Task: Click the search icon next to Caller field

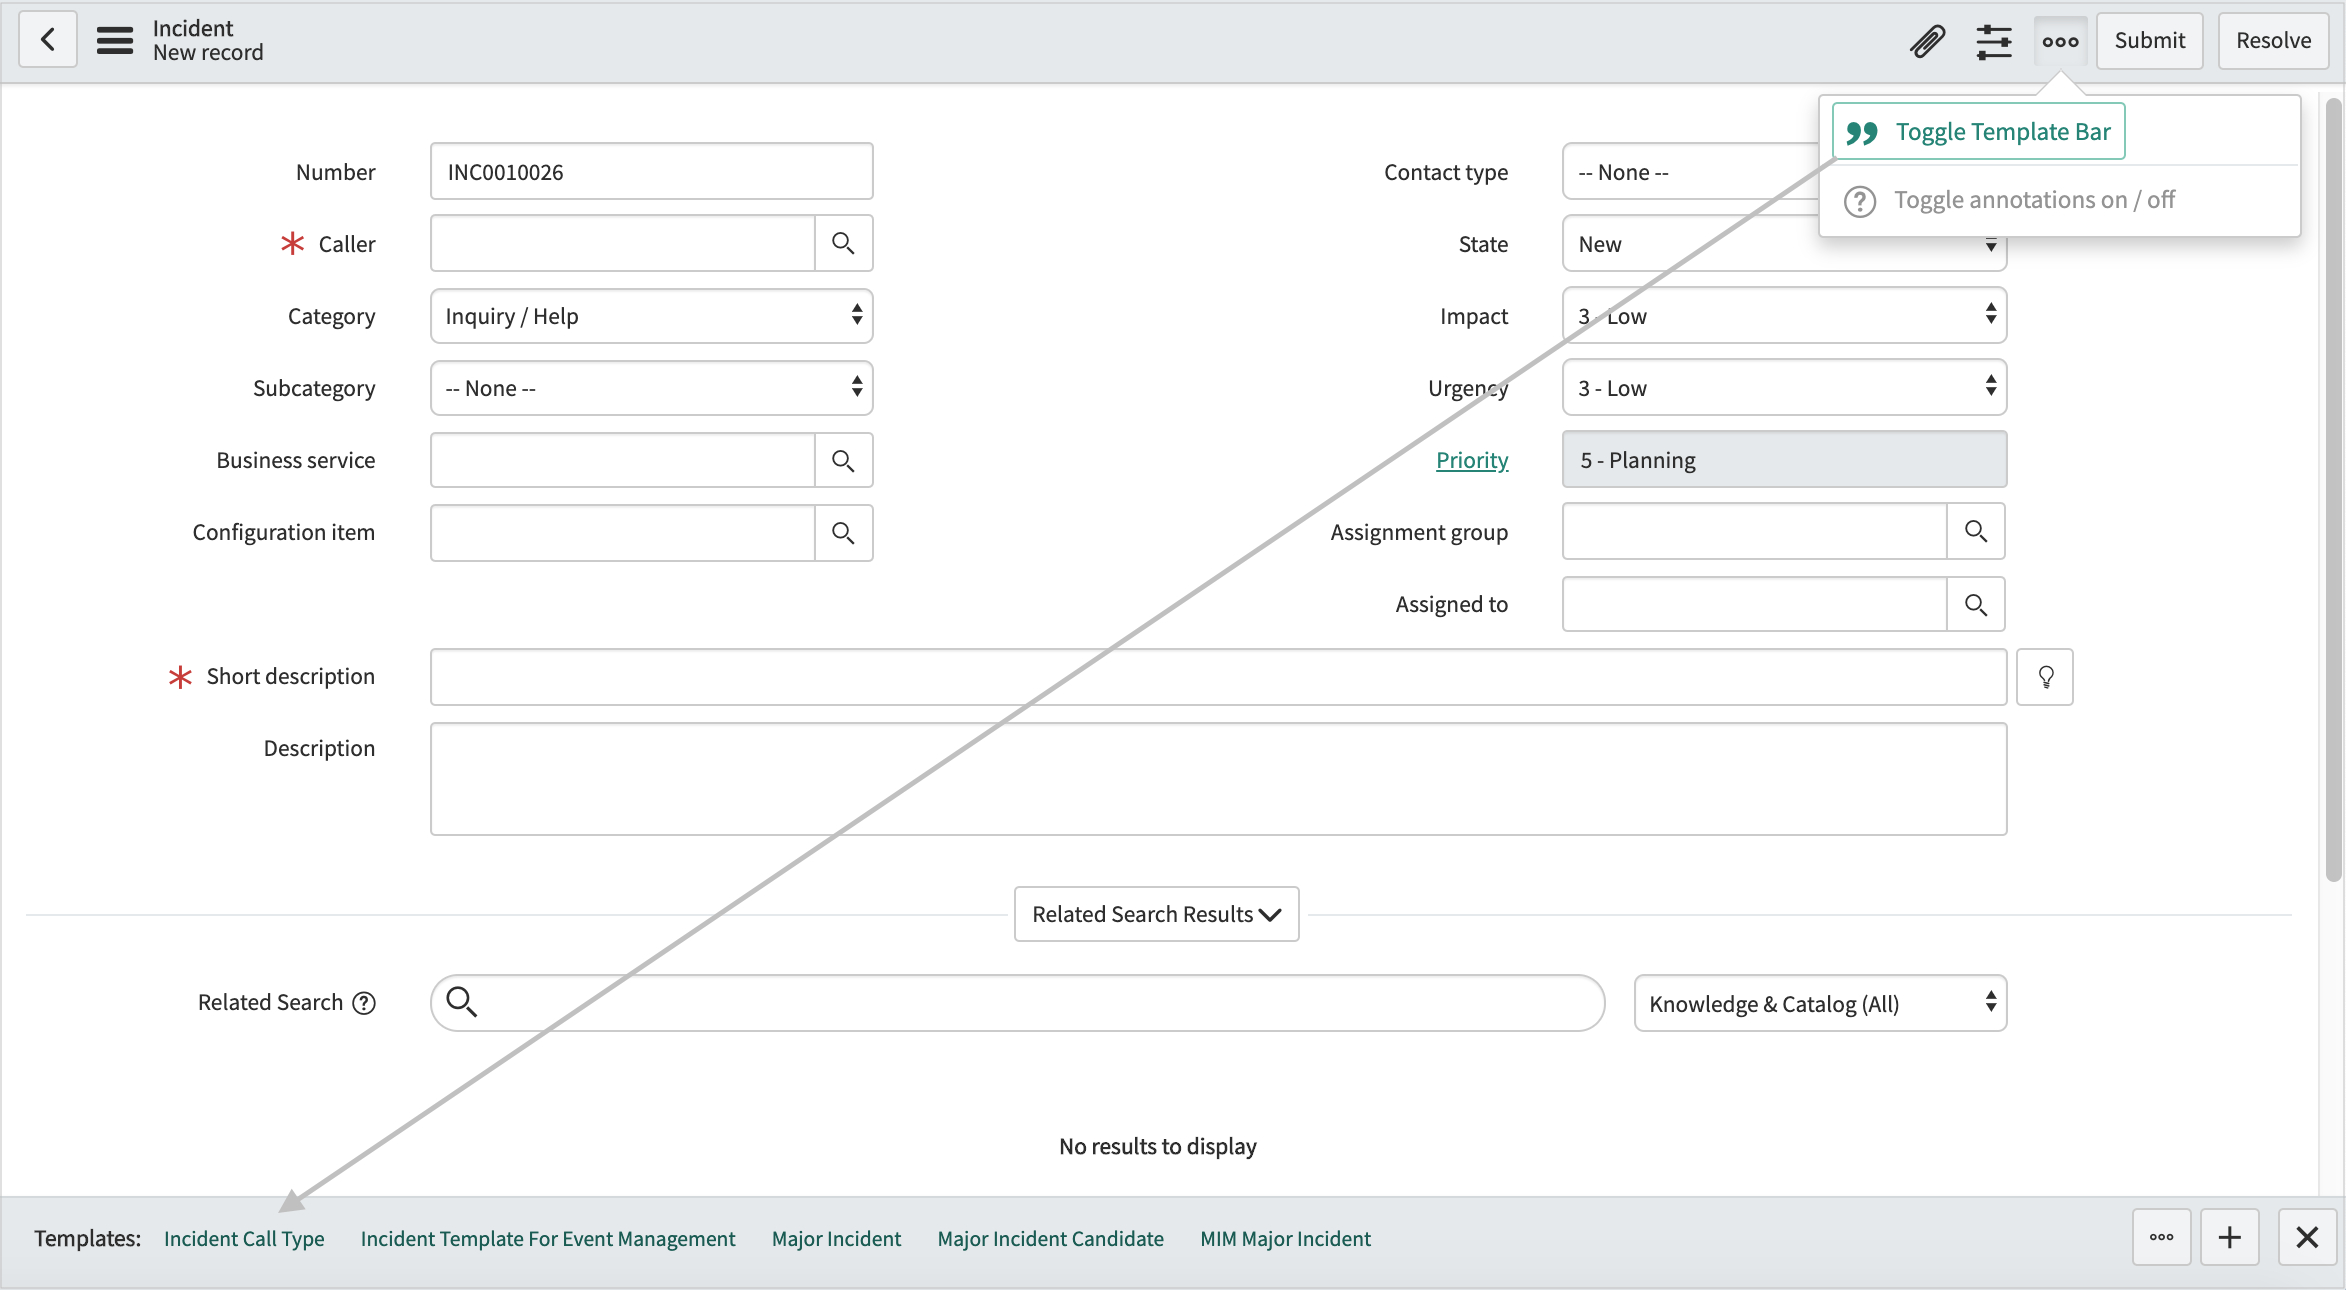Action: pos(843,243)
